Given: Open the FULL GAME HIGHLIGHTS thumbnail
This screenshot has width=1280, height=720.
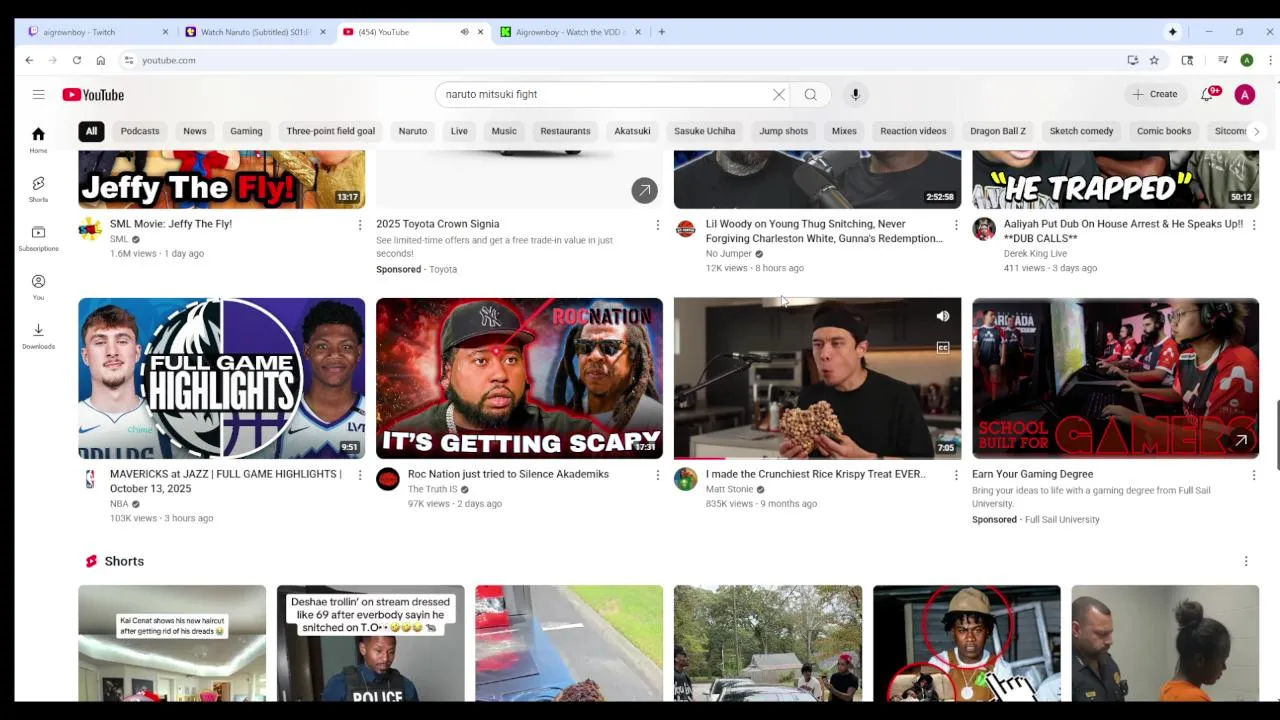Looking at the screenshot, I should [222, 378].
